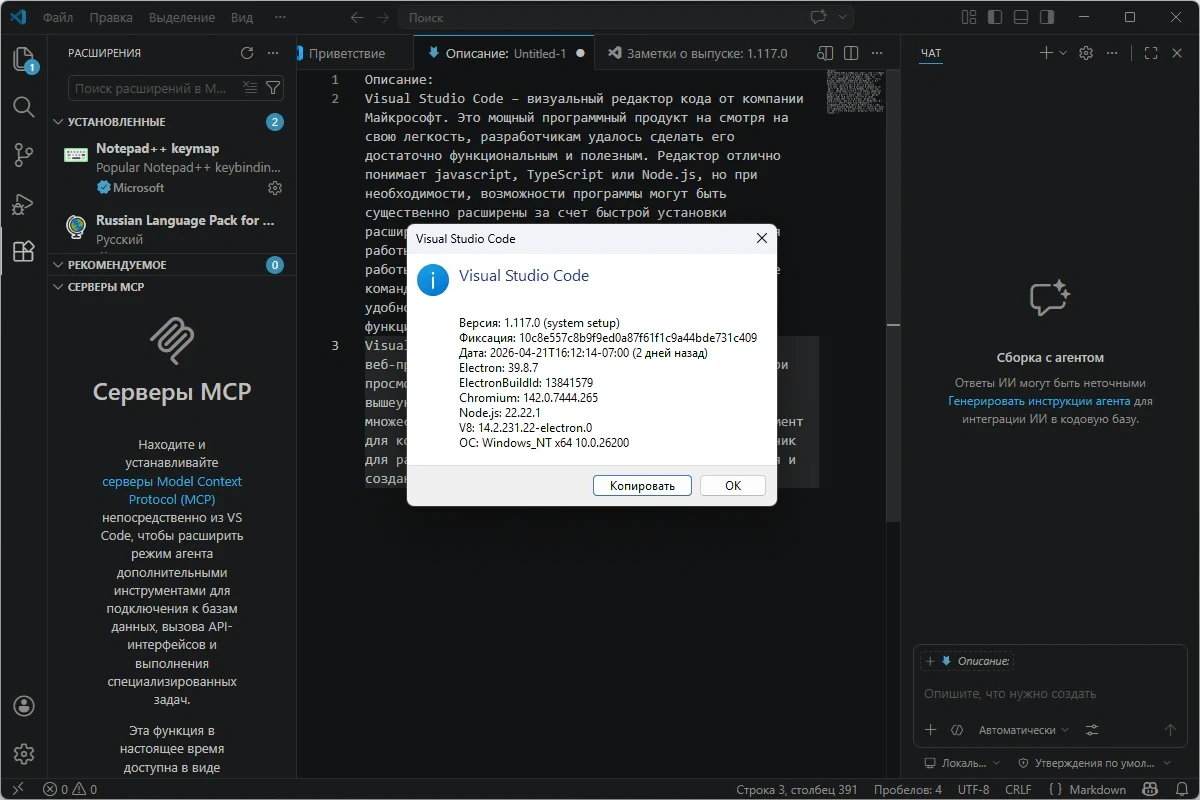Open the Вид menu
This screenshot has height=800, width=1200.
(x=242, y=17)
